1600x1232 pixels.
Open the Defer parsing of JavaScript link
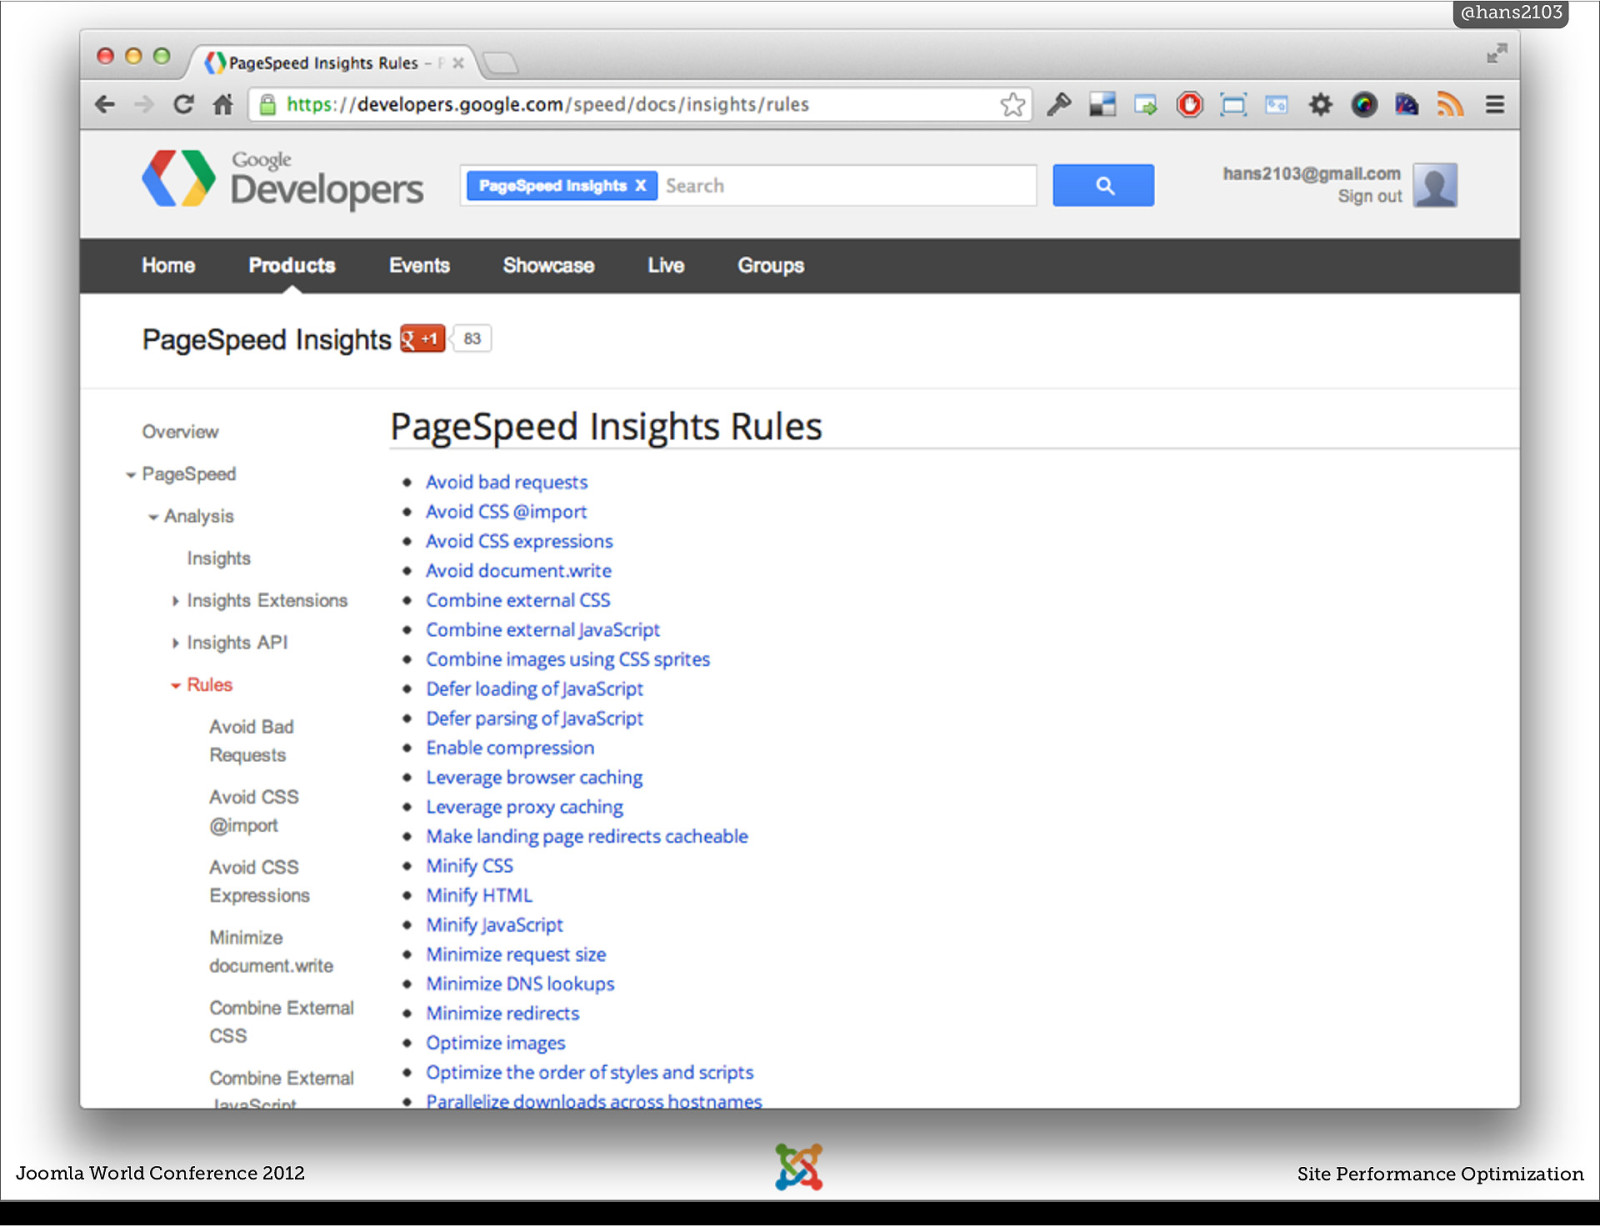coord(535,718)
